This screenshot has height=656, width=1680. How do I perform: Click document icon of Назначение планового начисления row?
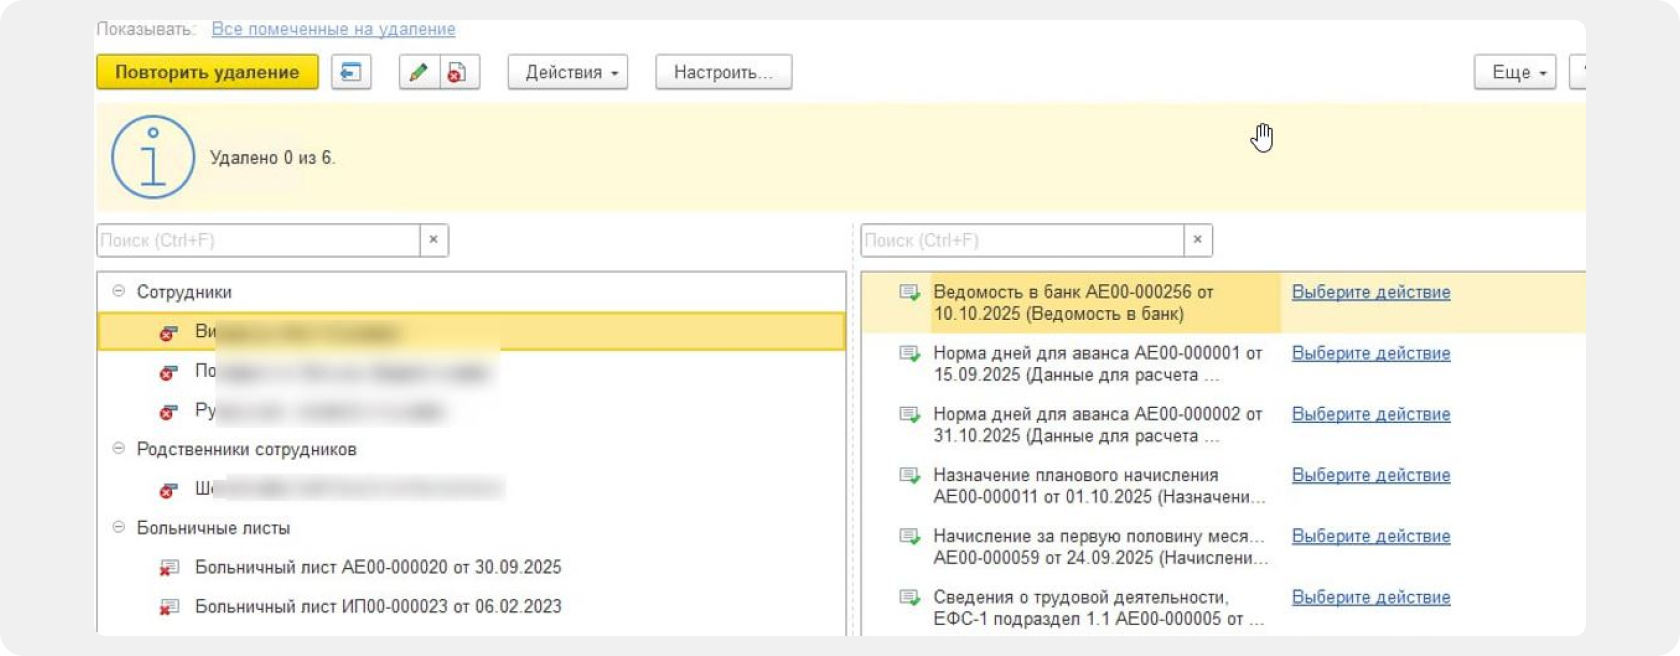[x=909, y=475]
